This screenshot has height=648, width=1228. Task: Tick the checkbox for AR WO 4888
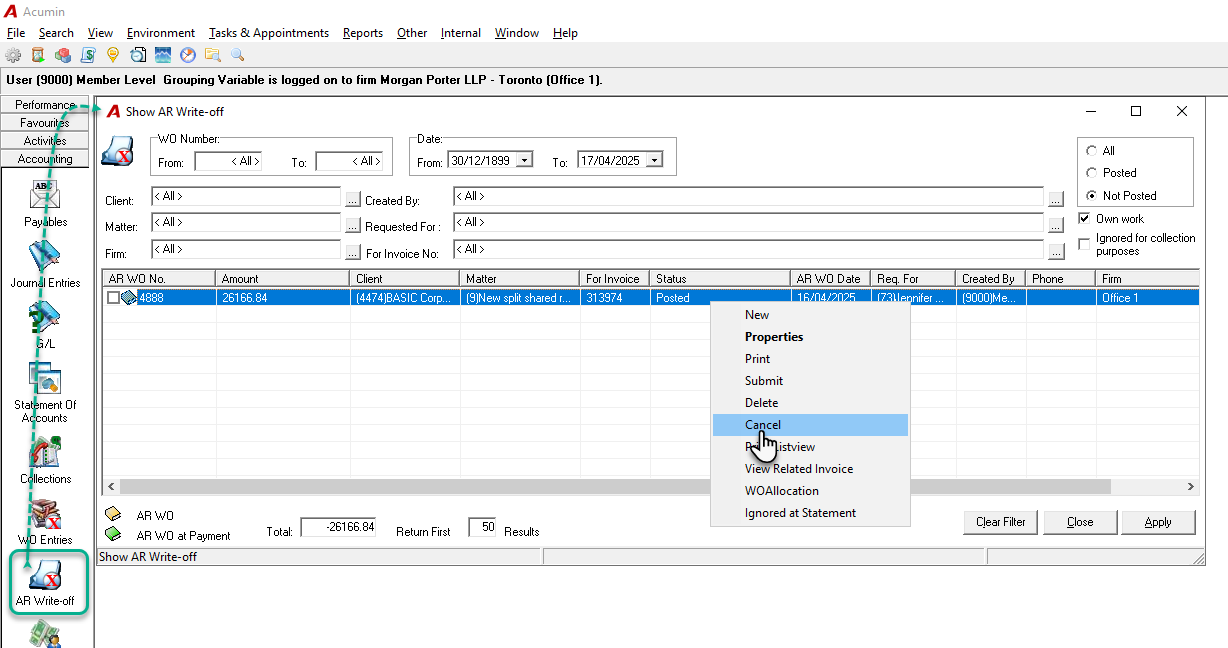(113, 298)
